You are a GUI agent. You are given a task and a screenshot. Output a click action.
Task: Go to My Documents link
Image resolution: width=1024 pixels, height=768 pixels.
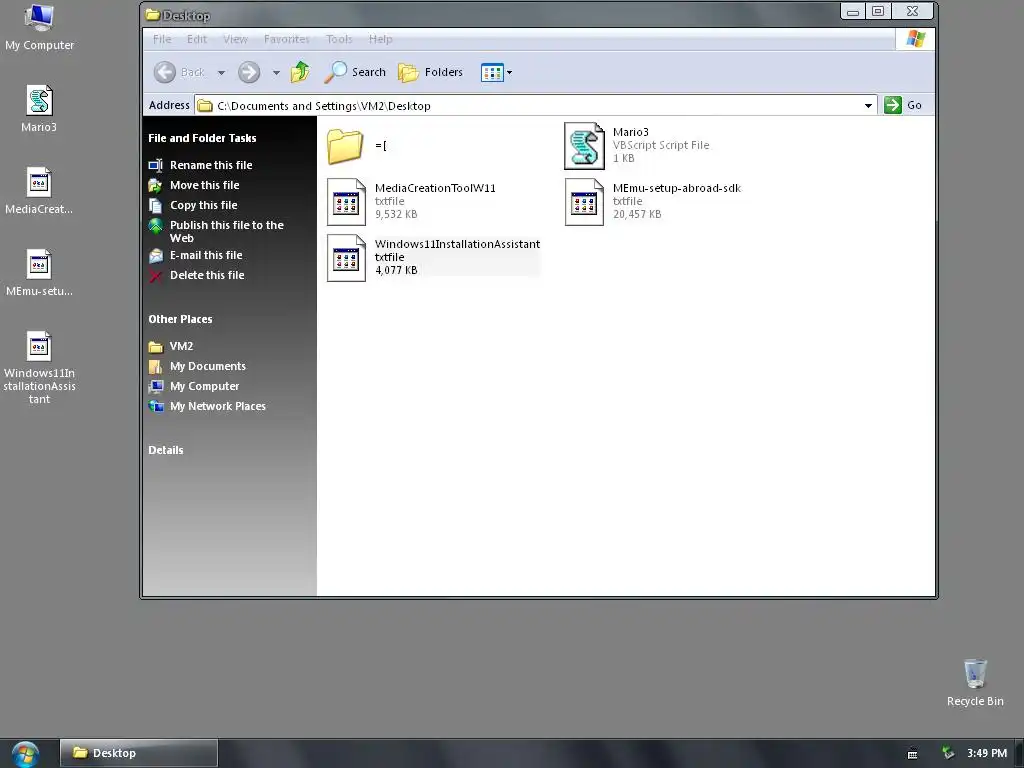208,366
